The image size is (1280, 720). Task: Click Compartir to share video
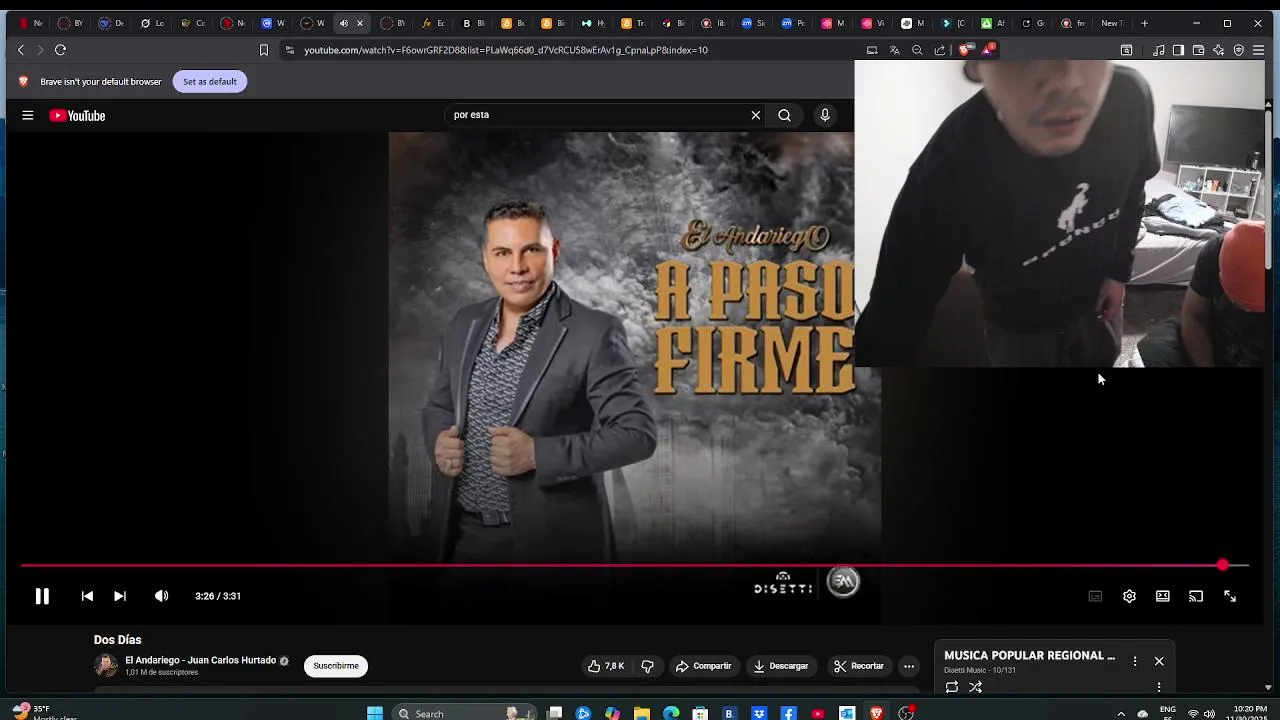pos(703,666)
